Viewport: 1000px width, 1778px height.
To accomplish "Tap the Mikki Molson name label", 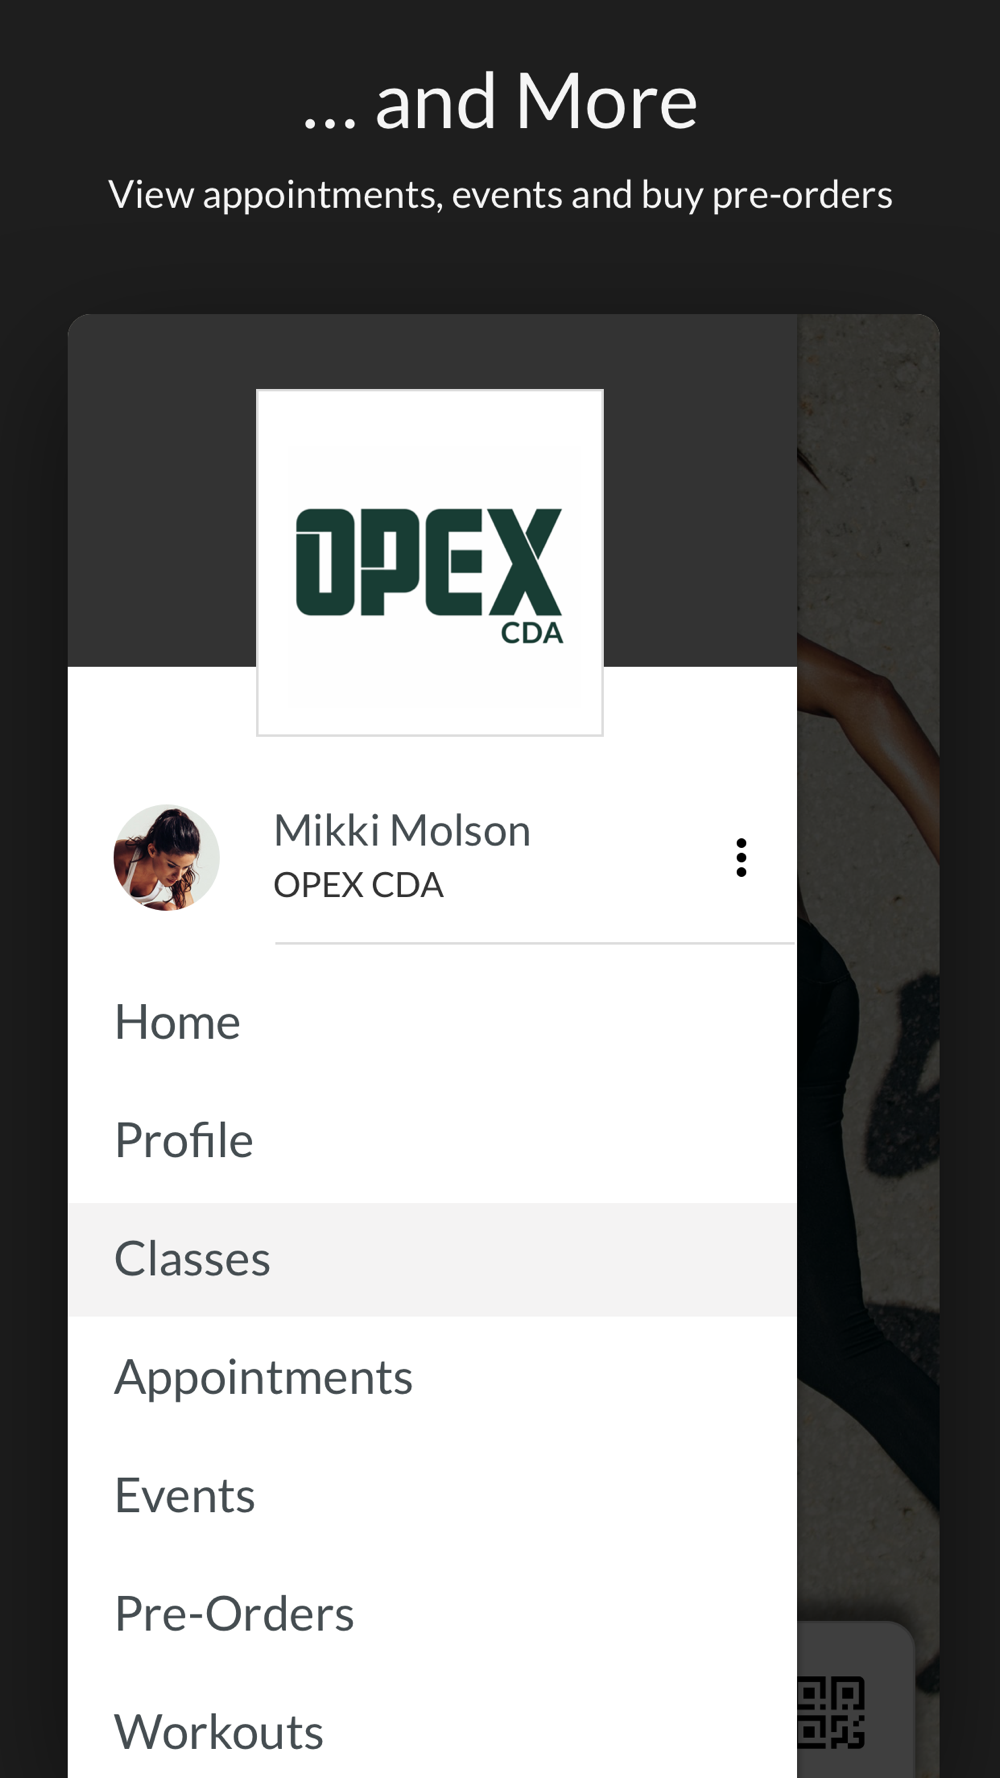I will pyautogui.click(x=402, y=830).
